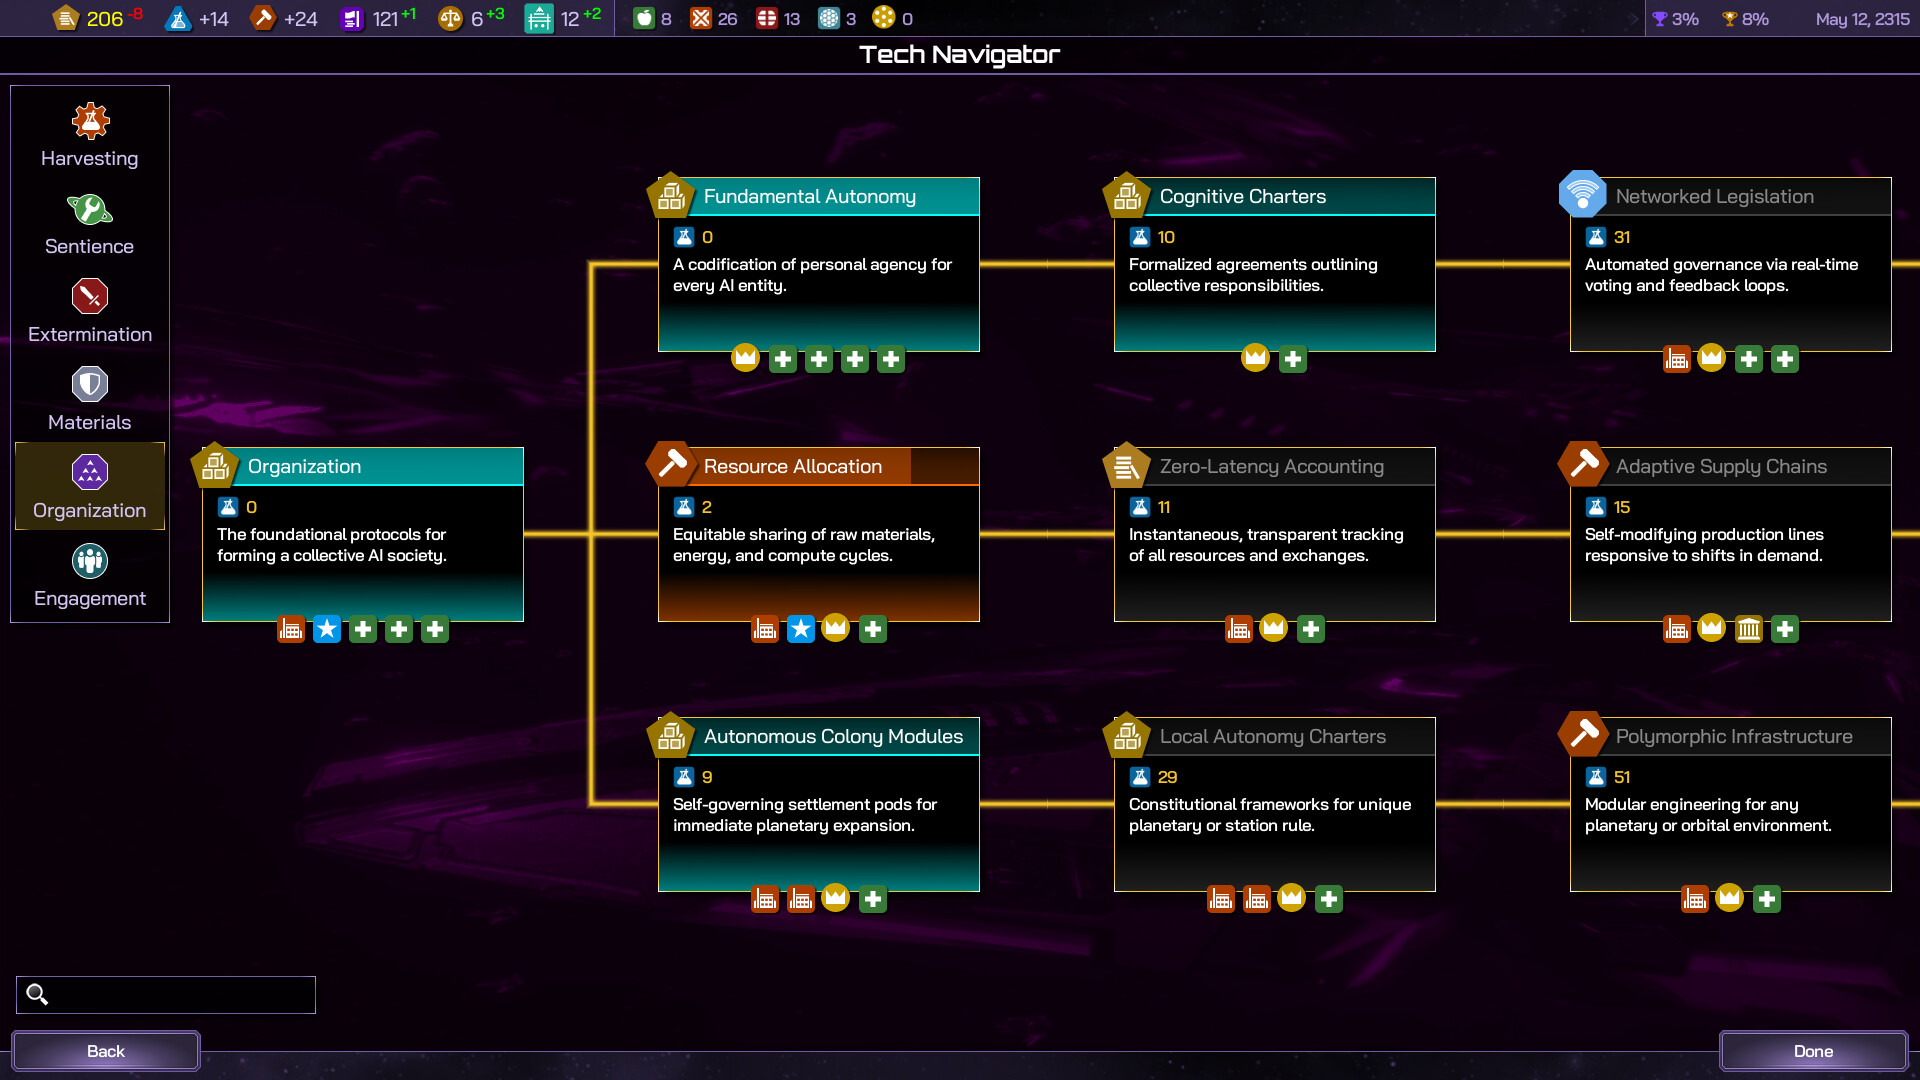View the Materials tech tree
The width and height of the screenshot is (1920, 1080).
tap(89, 399)
